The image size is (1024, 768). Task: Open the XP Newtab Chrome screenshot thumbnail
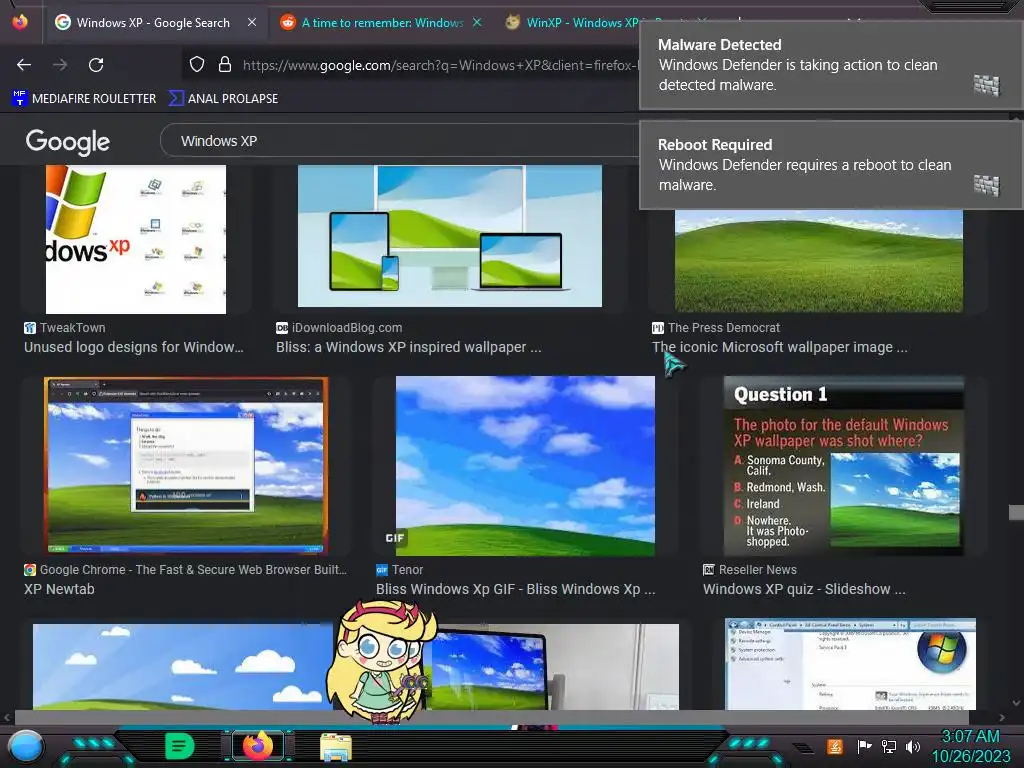point(186,466)
